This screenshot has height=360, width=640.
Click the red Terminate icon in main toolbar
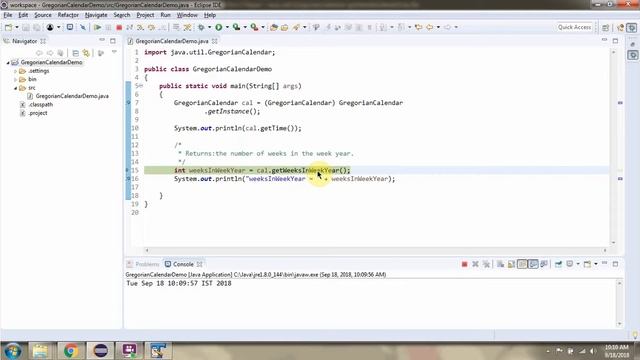(x=119, y=27)
